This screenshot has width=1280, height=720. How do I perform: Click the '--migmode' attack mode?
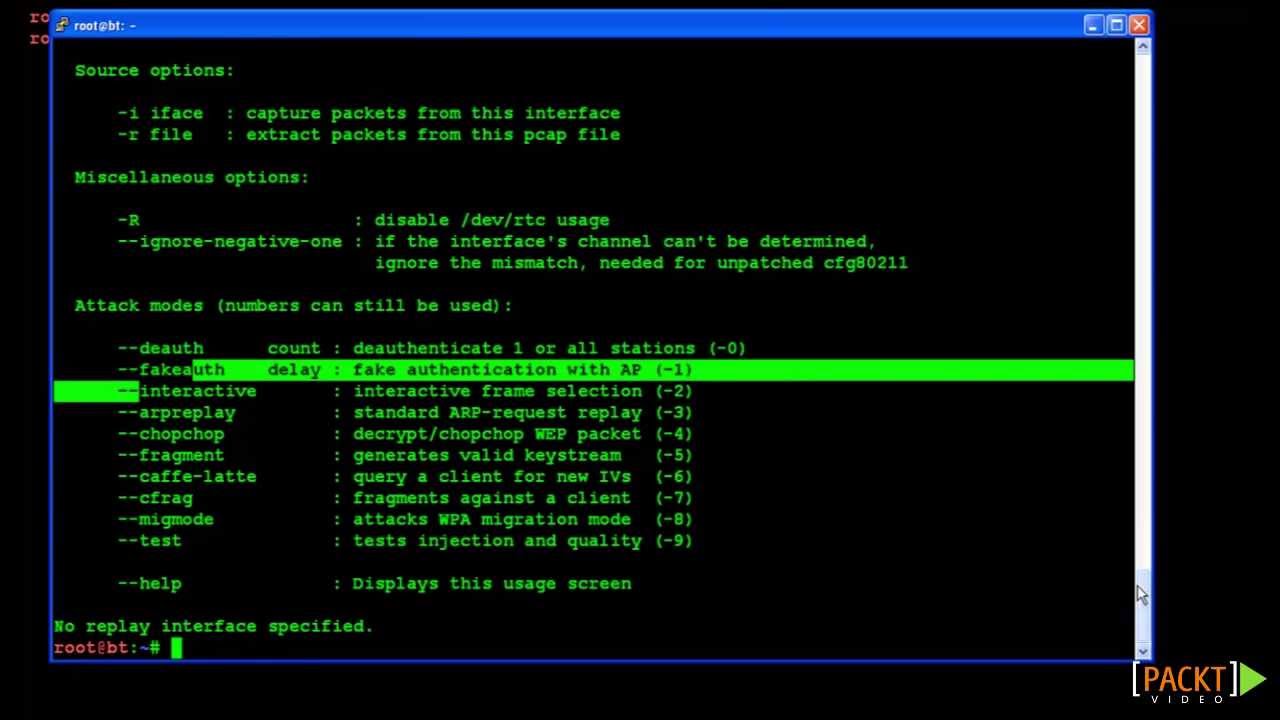tap(165, 520)
